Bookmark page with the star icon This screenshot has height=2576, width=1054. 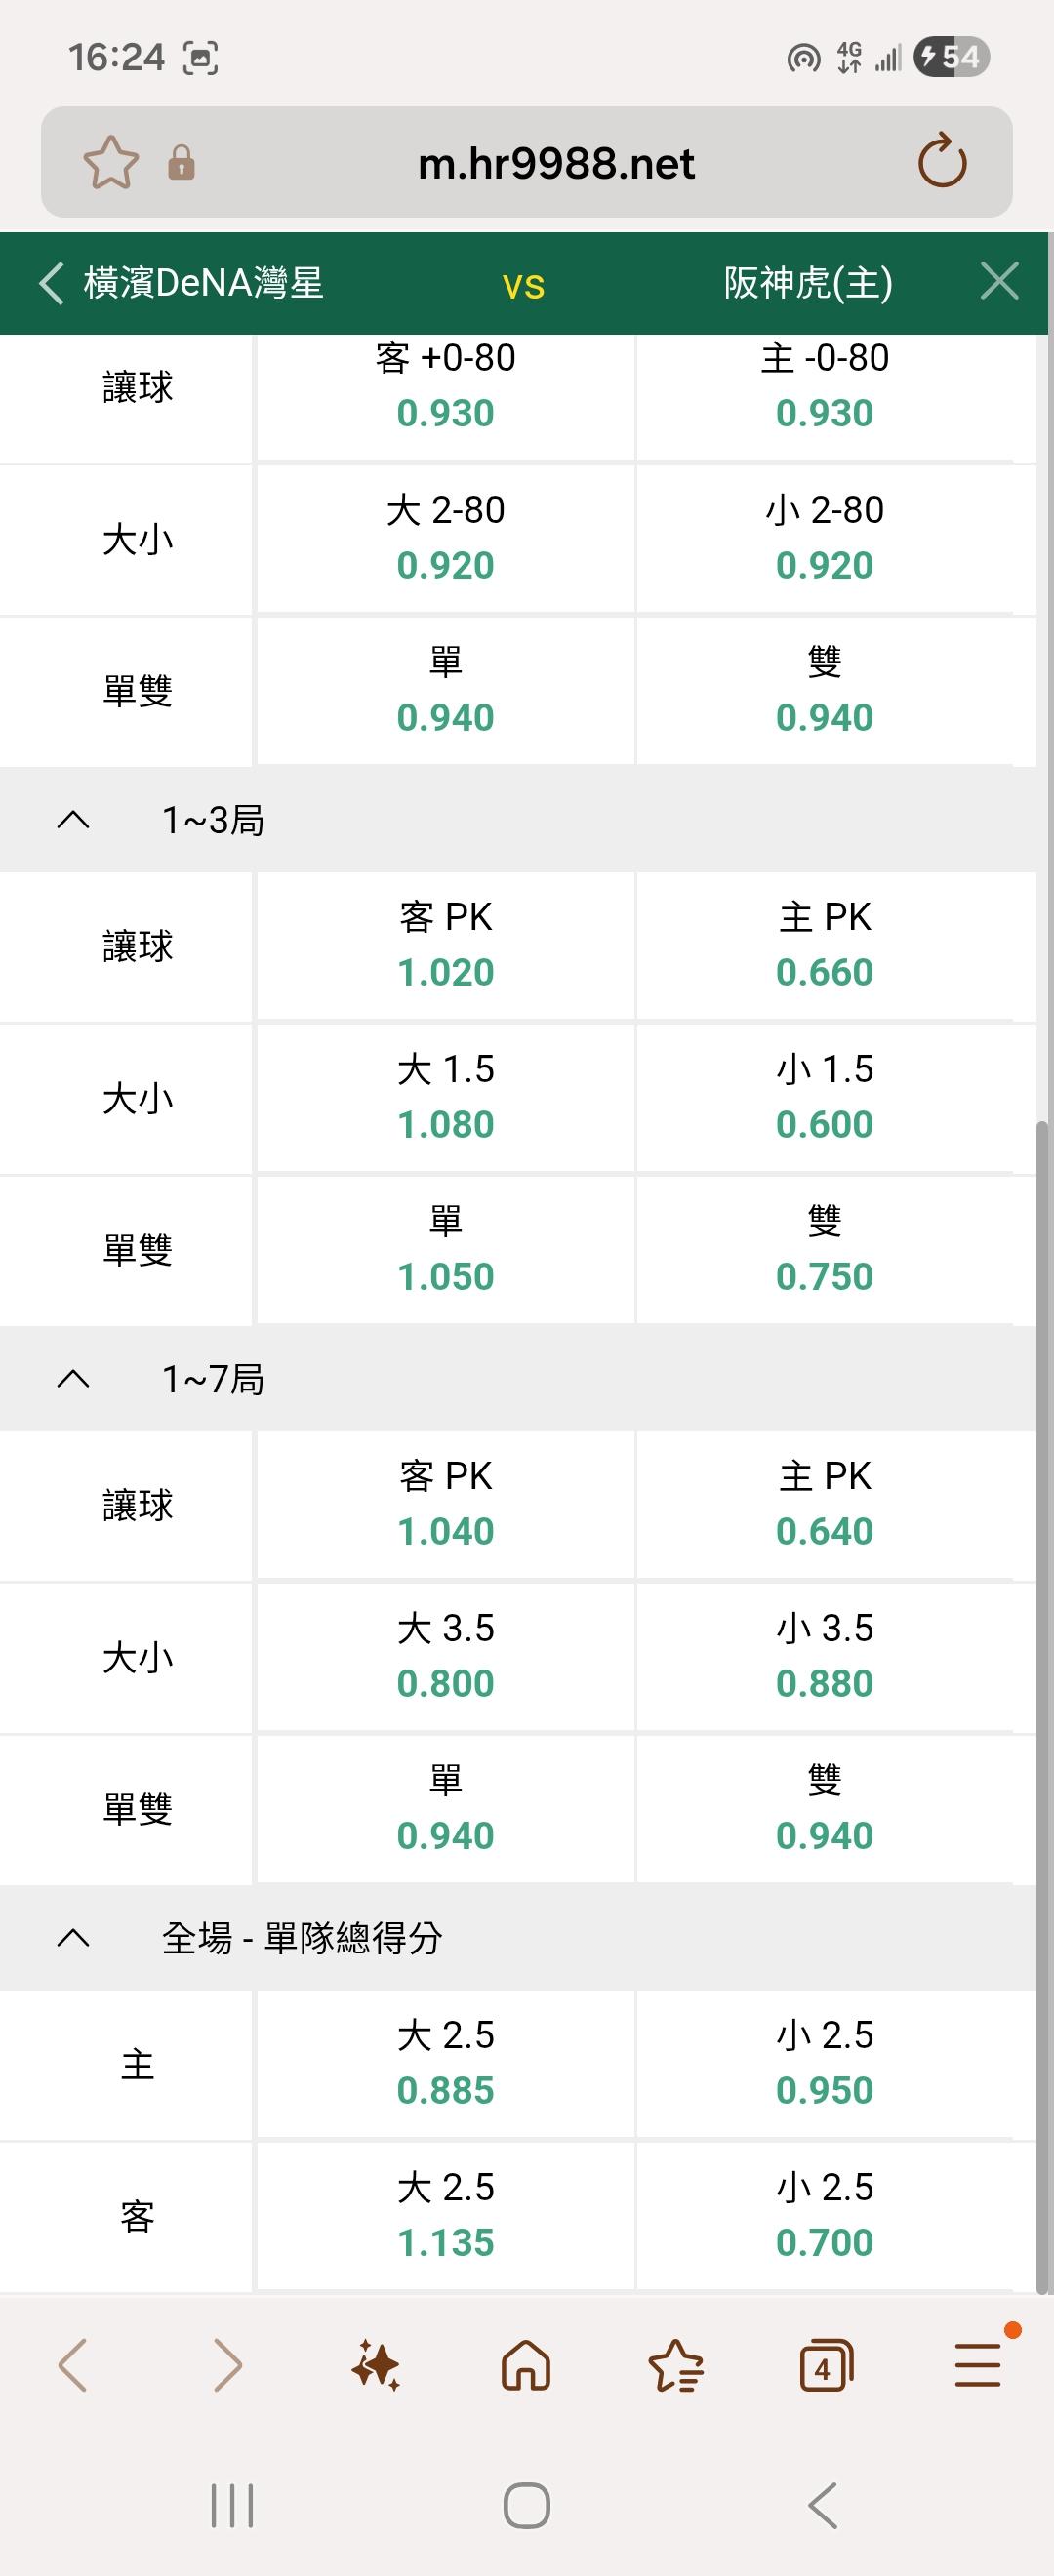click(110, 162)
